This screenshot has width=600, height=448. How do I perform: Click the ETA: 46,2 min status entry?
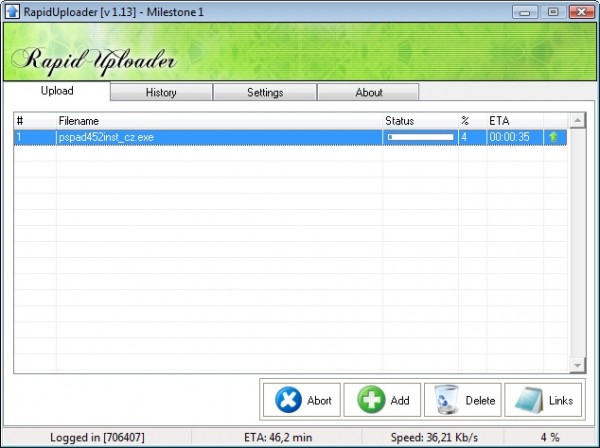tap(278, 437)
